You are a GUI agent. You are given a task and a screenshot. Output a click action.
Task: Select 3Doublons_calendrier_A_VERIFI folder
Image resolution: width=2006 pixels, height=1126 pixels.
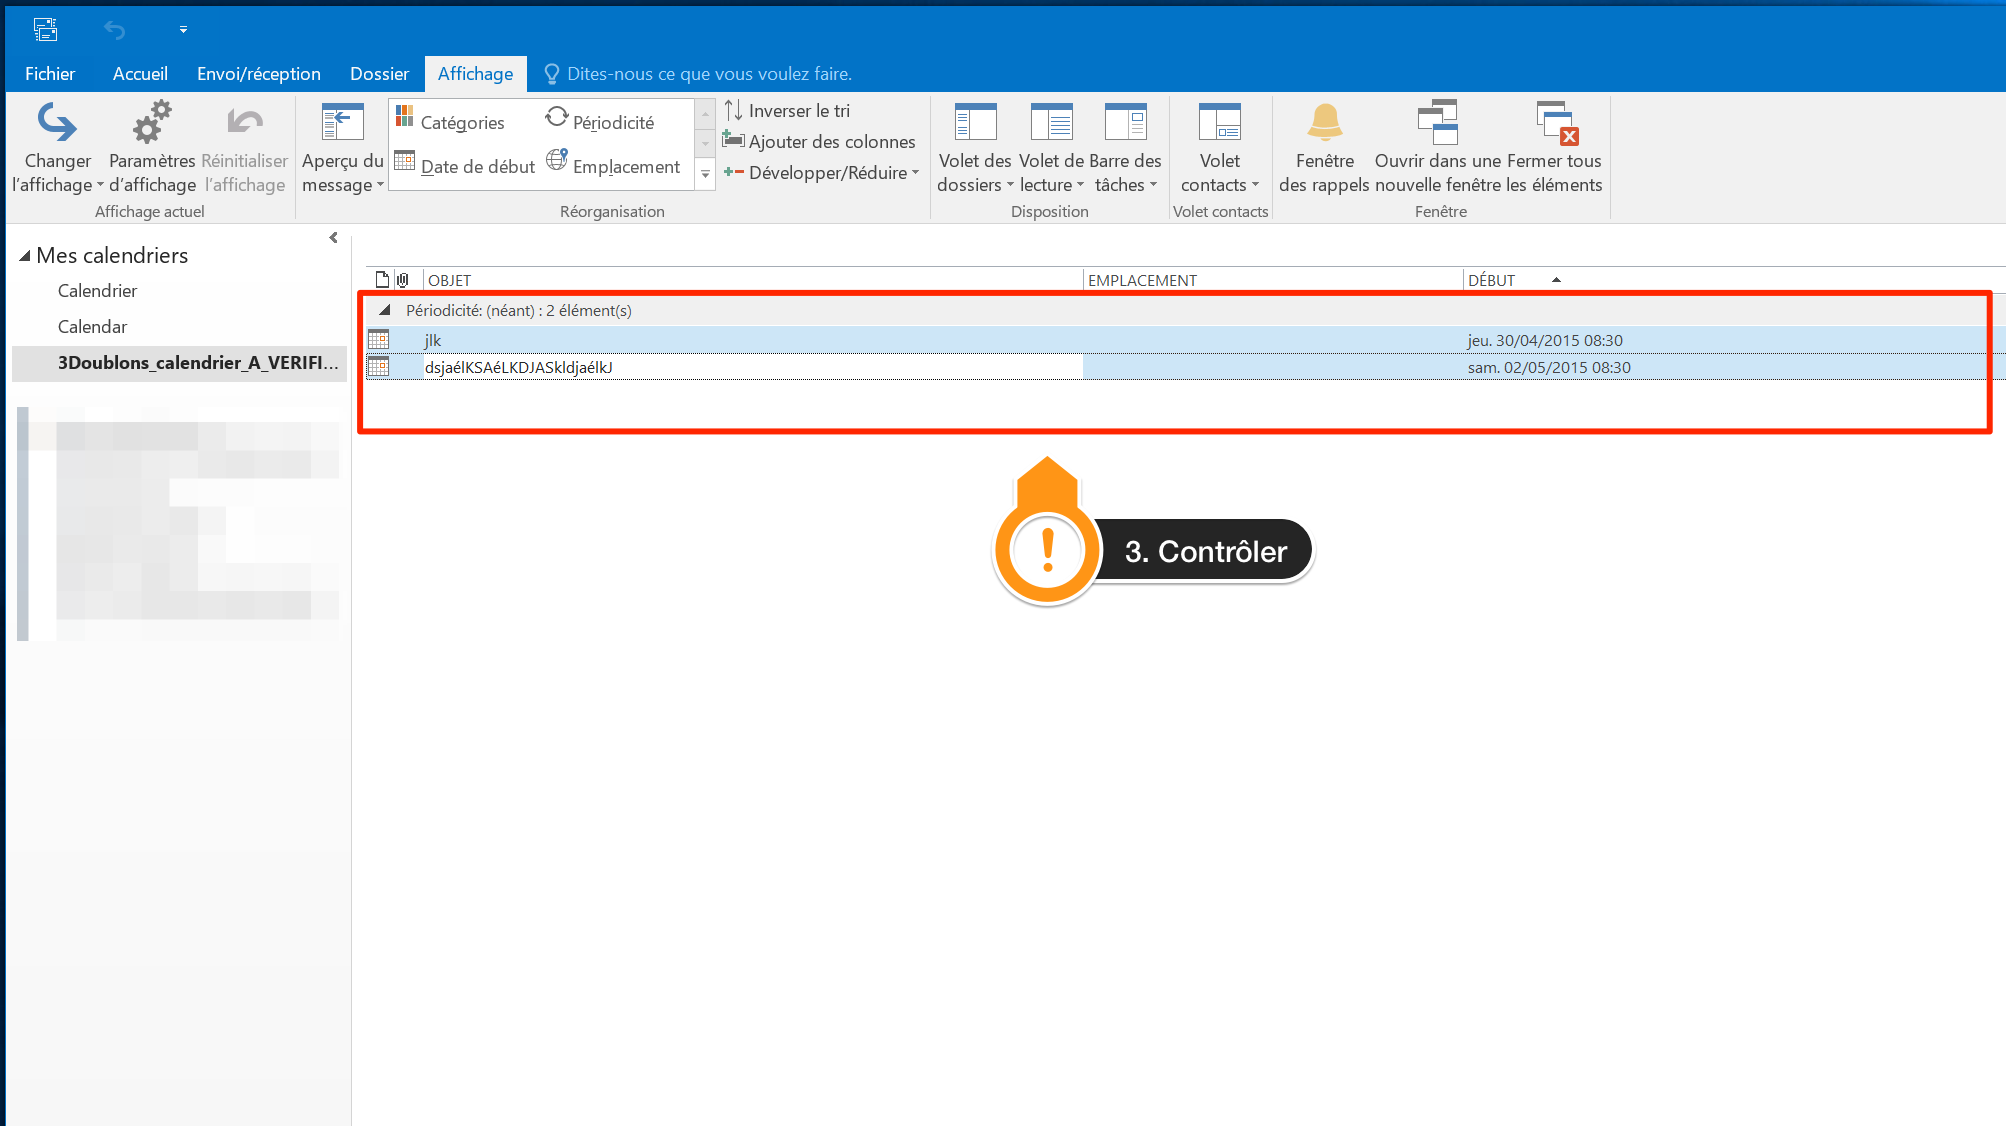[x=197, y=363]
